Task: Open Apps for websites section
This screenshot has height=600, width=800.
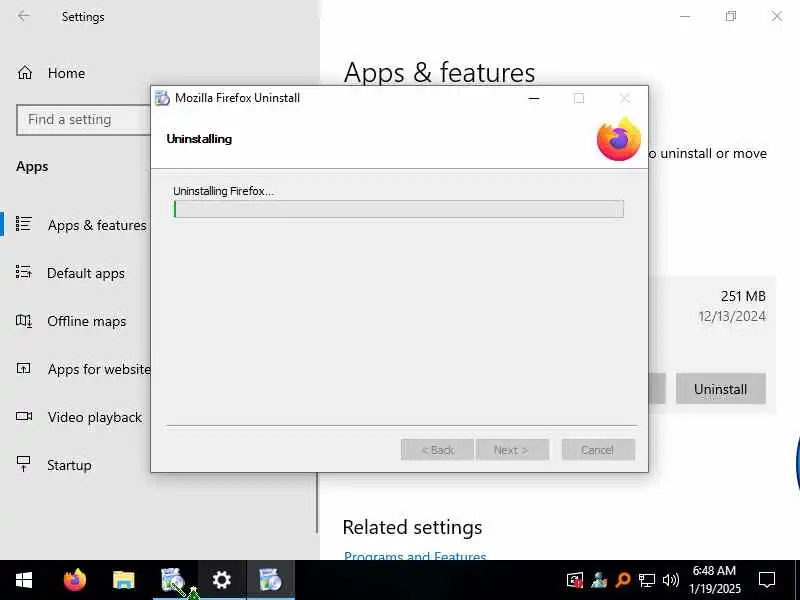Action: pos(83,369)
